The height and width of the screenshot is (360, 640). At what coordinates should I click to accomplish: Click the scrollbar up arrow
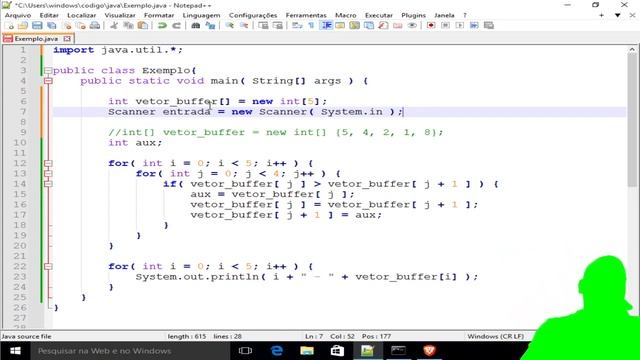[632, 49]
